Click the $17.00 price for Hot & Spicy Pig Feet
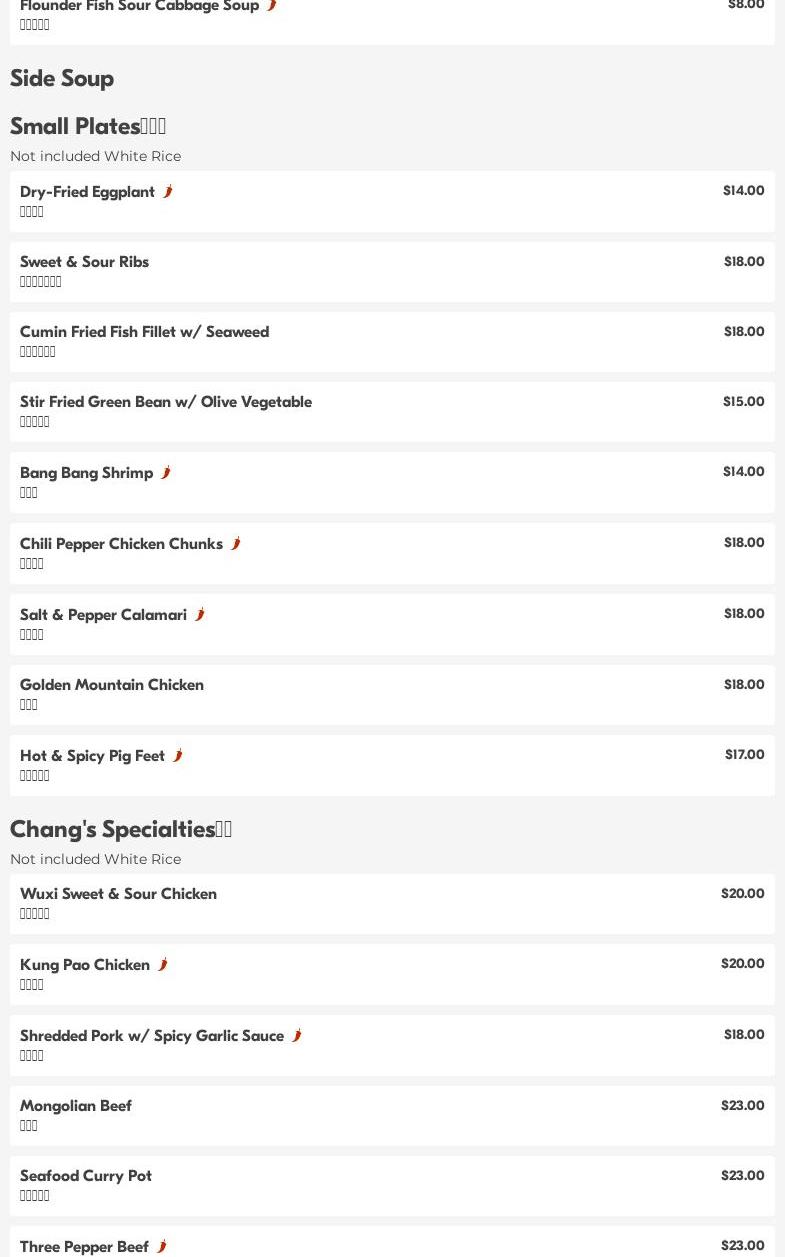This screenshot has width=785, height=1257. pos(744,755)
